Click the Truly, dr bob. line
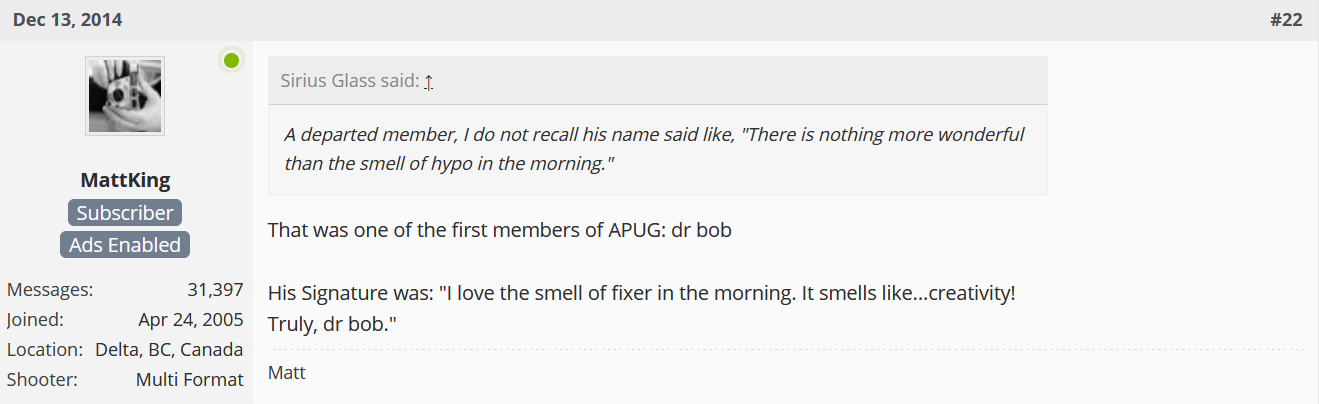 click(334, 325)
